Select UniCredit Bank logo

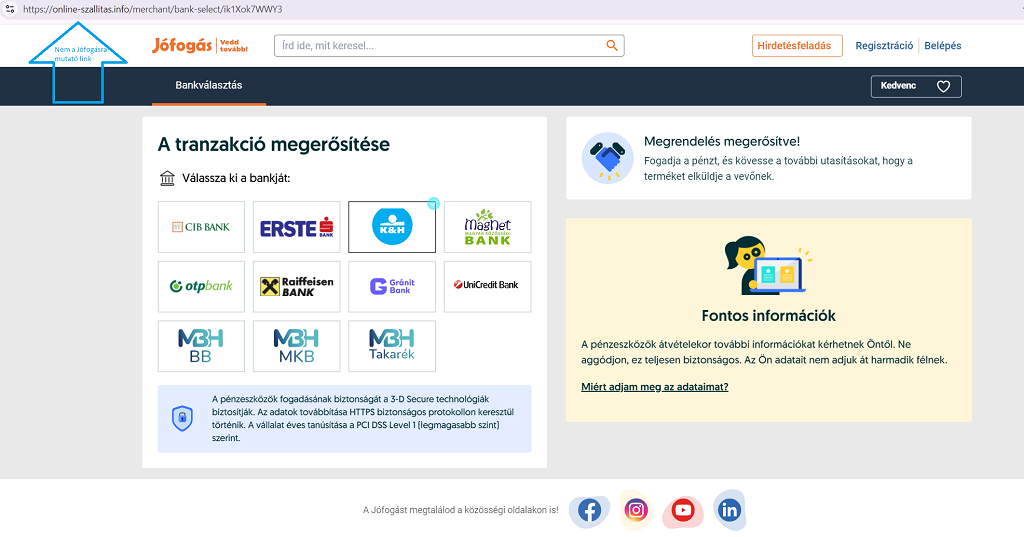tap(487, 286)
